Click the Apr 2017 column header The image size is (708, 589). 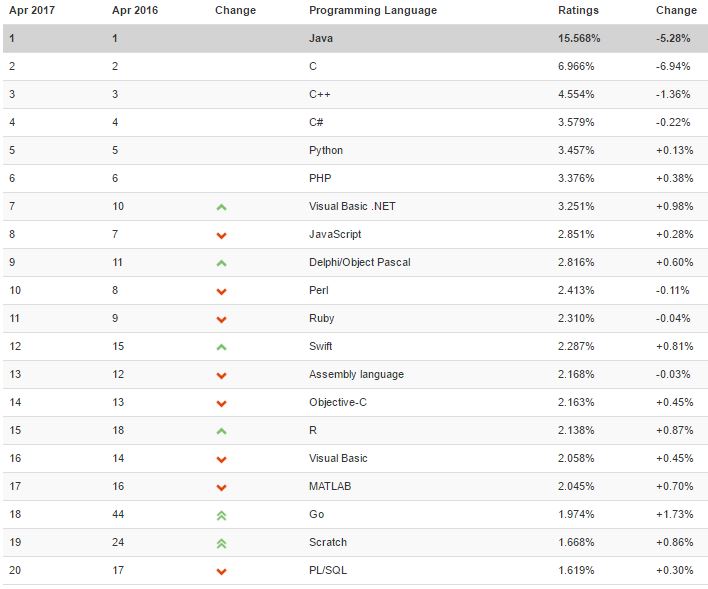click(x=31, y=10)
